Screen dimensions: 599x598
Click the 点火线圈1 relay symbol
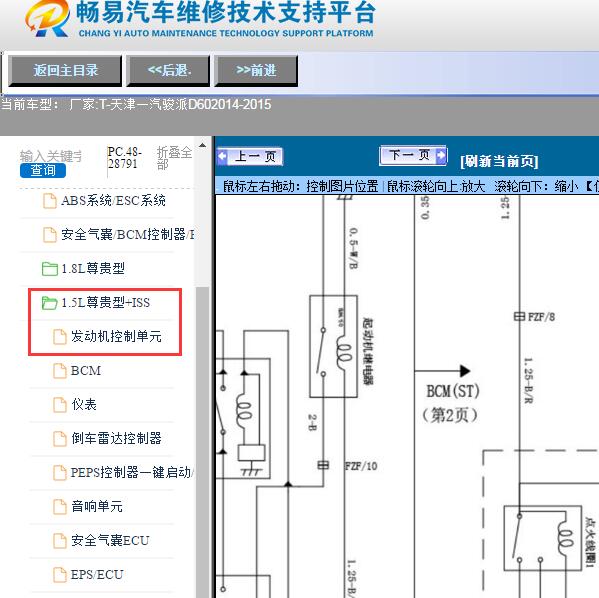pyautogui.click(x=542, y=538)
